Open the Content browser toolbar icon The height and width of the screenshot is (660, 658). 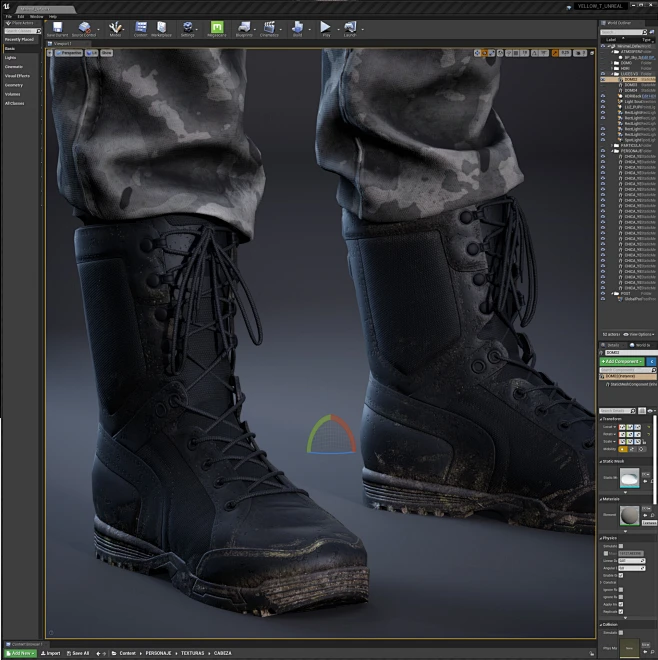[141, 29]
